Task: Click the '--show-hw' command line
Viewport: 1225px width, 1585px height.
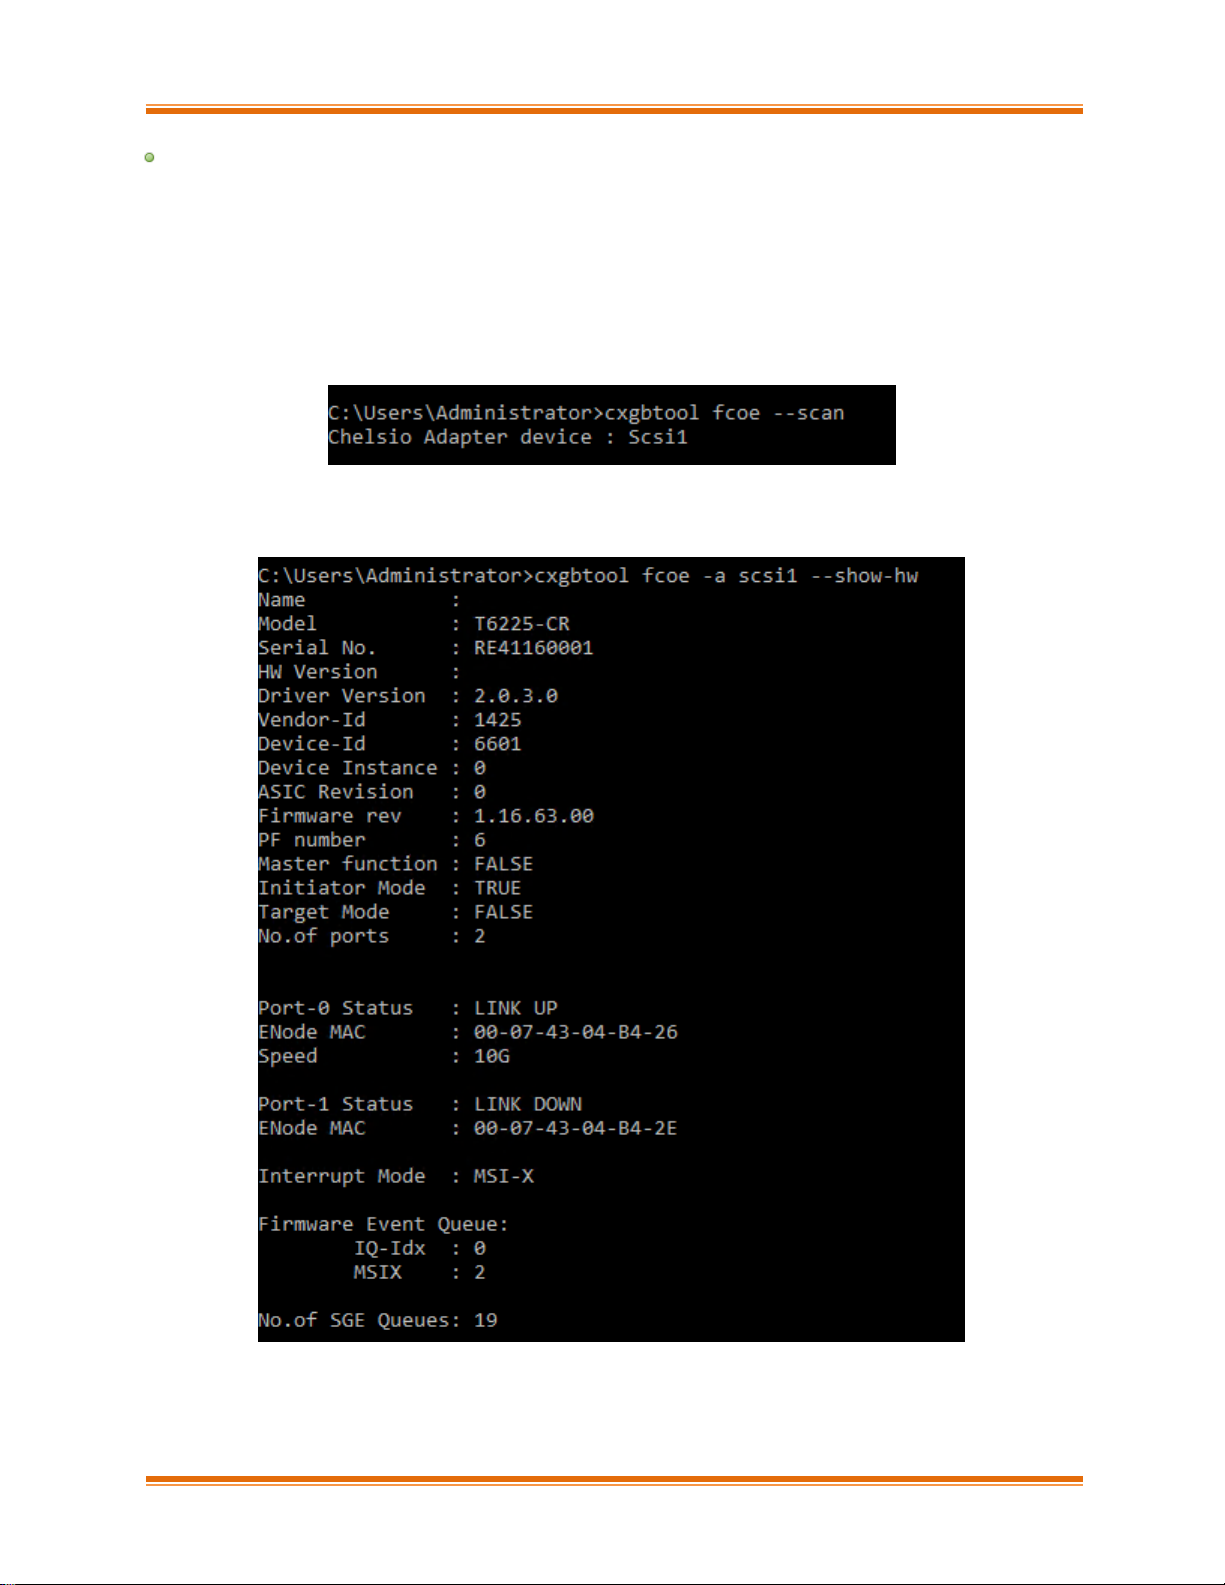Action: (588, 576)
